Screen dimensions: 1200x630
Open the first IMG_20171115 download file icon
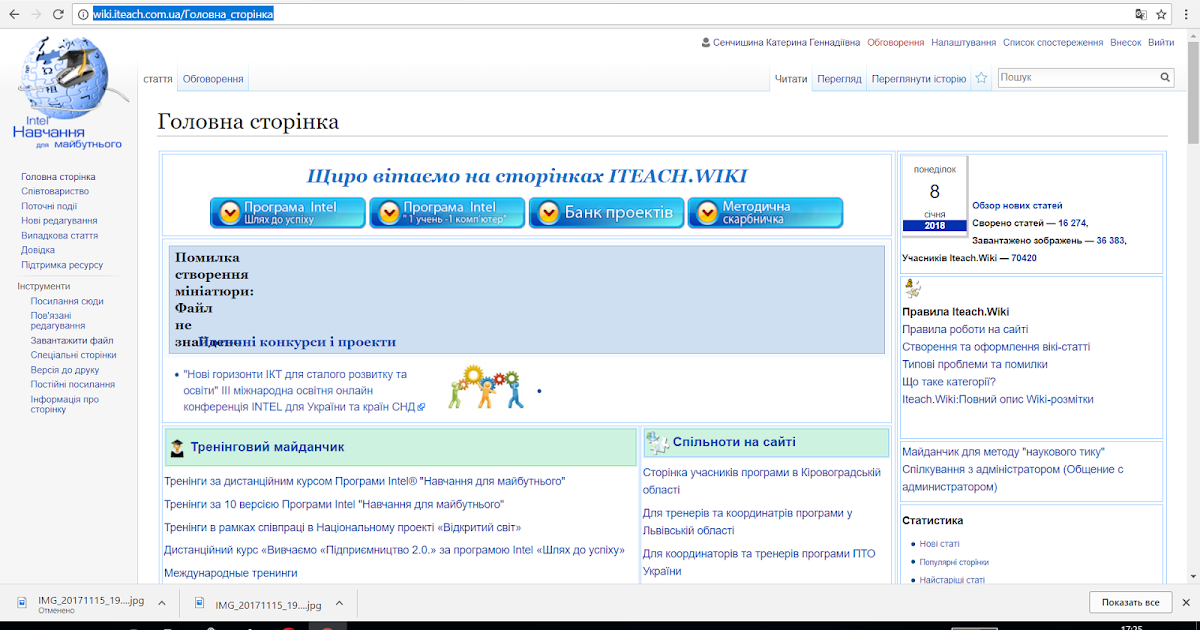click(x=23, y=604)
